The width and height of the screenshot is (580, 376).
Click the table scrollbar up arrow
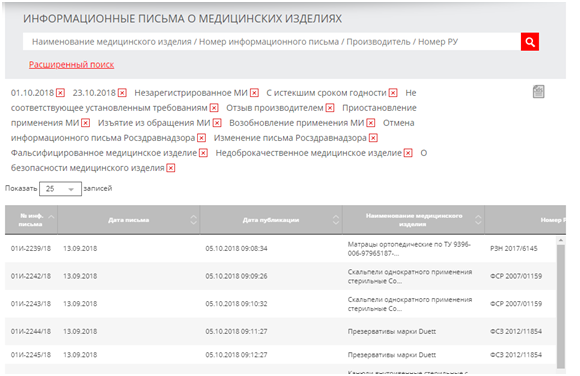(561, 241)
